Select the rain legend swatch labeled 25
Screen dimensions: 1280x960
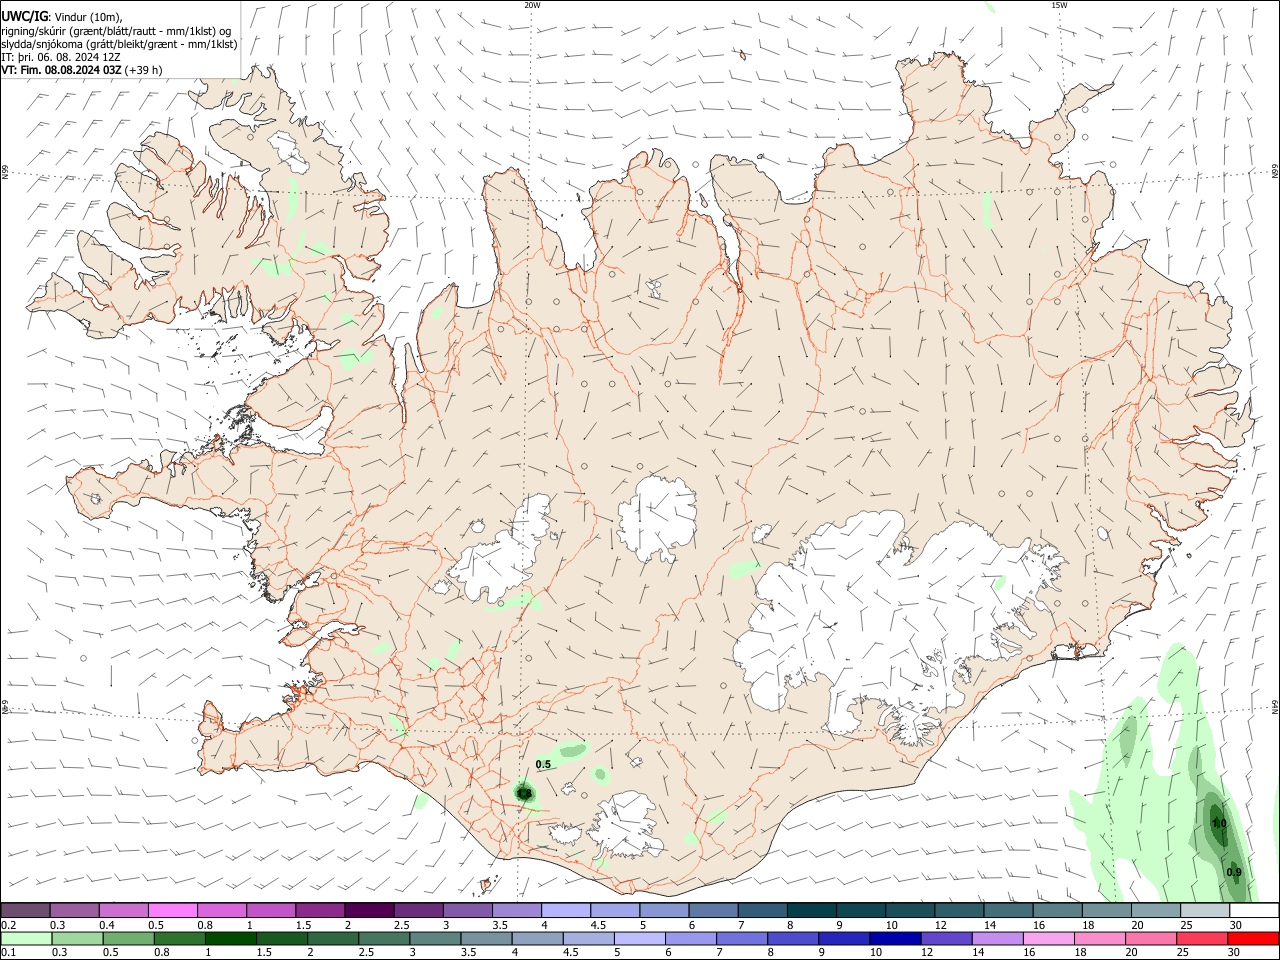[1204, 939]
